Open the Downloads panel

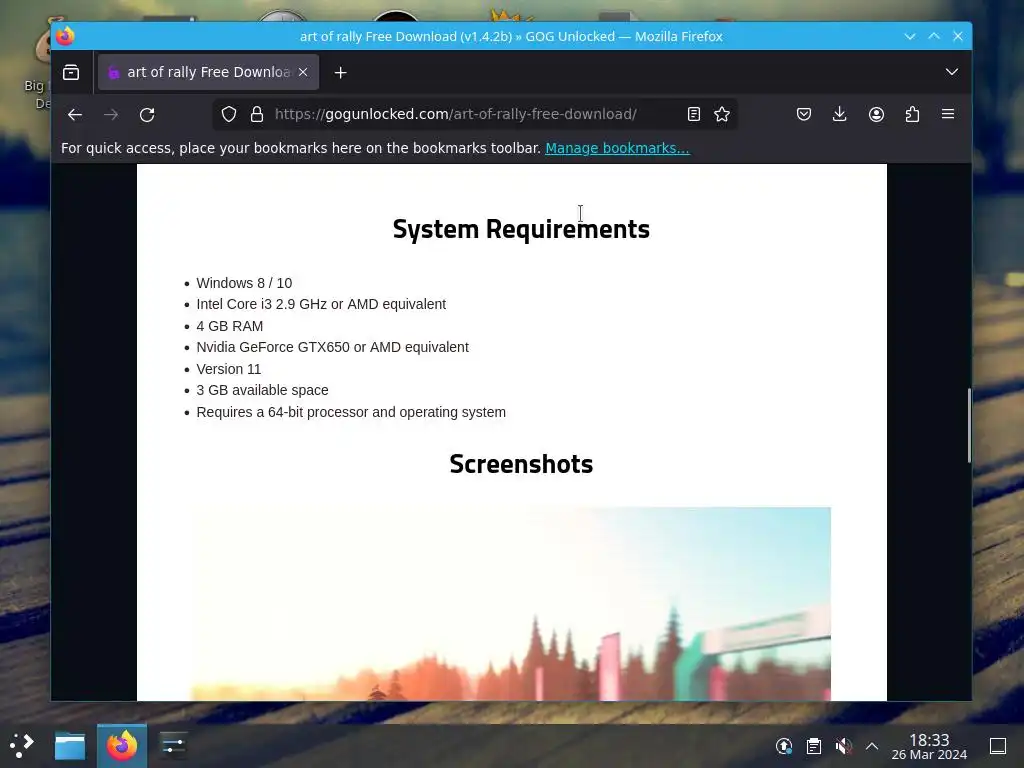pyautogui.click(x=840, y=114)
